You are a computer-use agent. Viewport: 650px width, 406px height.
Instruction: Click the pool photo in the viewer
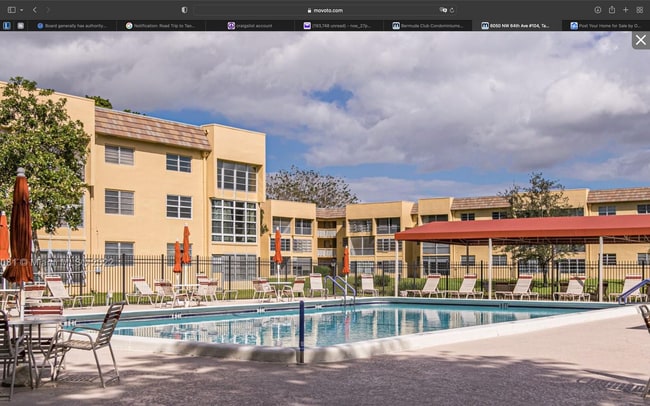point(325,219)
